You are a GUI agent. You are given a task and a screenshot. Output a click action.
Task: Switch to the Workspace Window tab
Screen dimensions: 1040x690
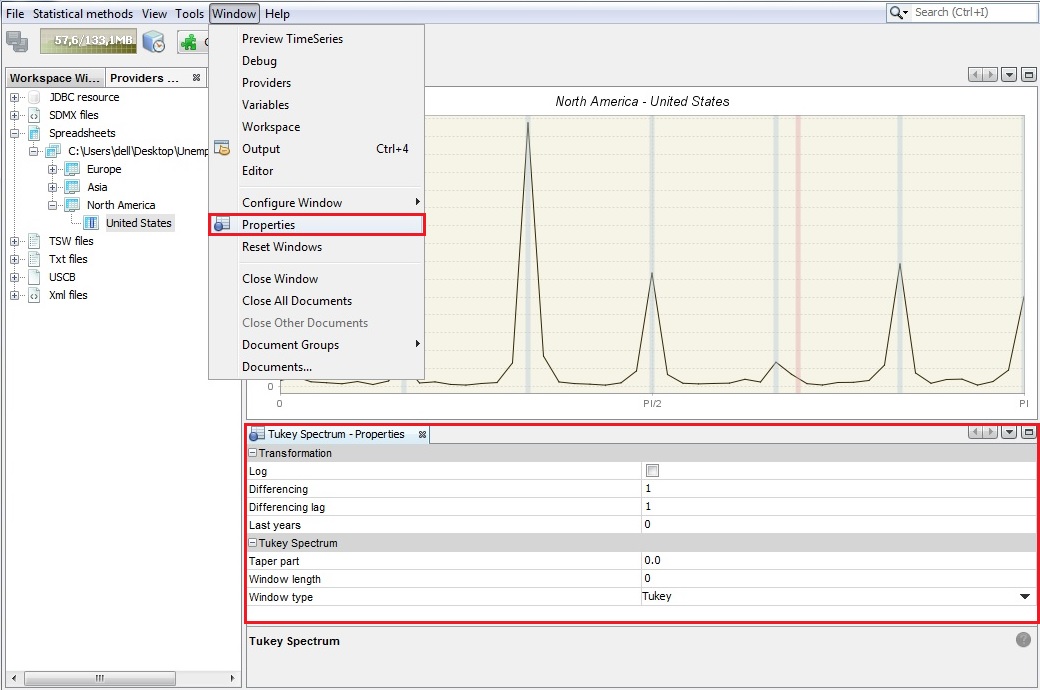(x=54, y=78)
